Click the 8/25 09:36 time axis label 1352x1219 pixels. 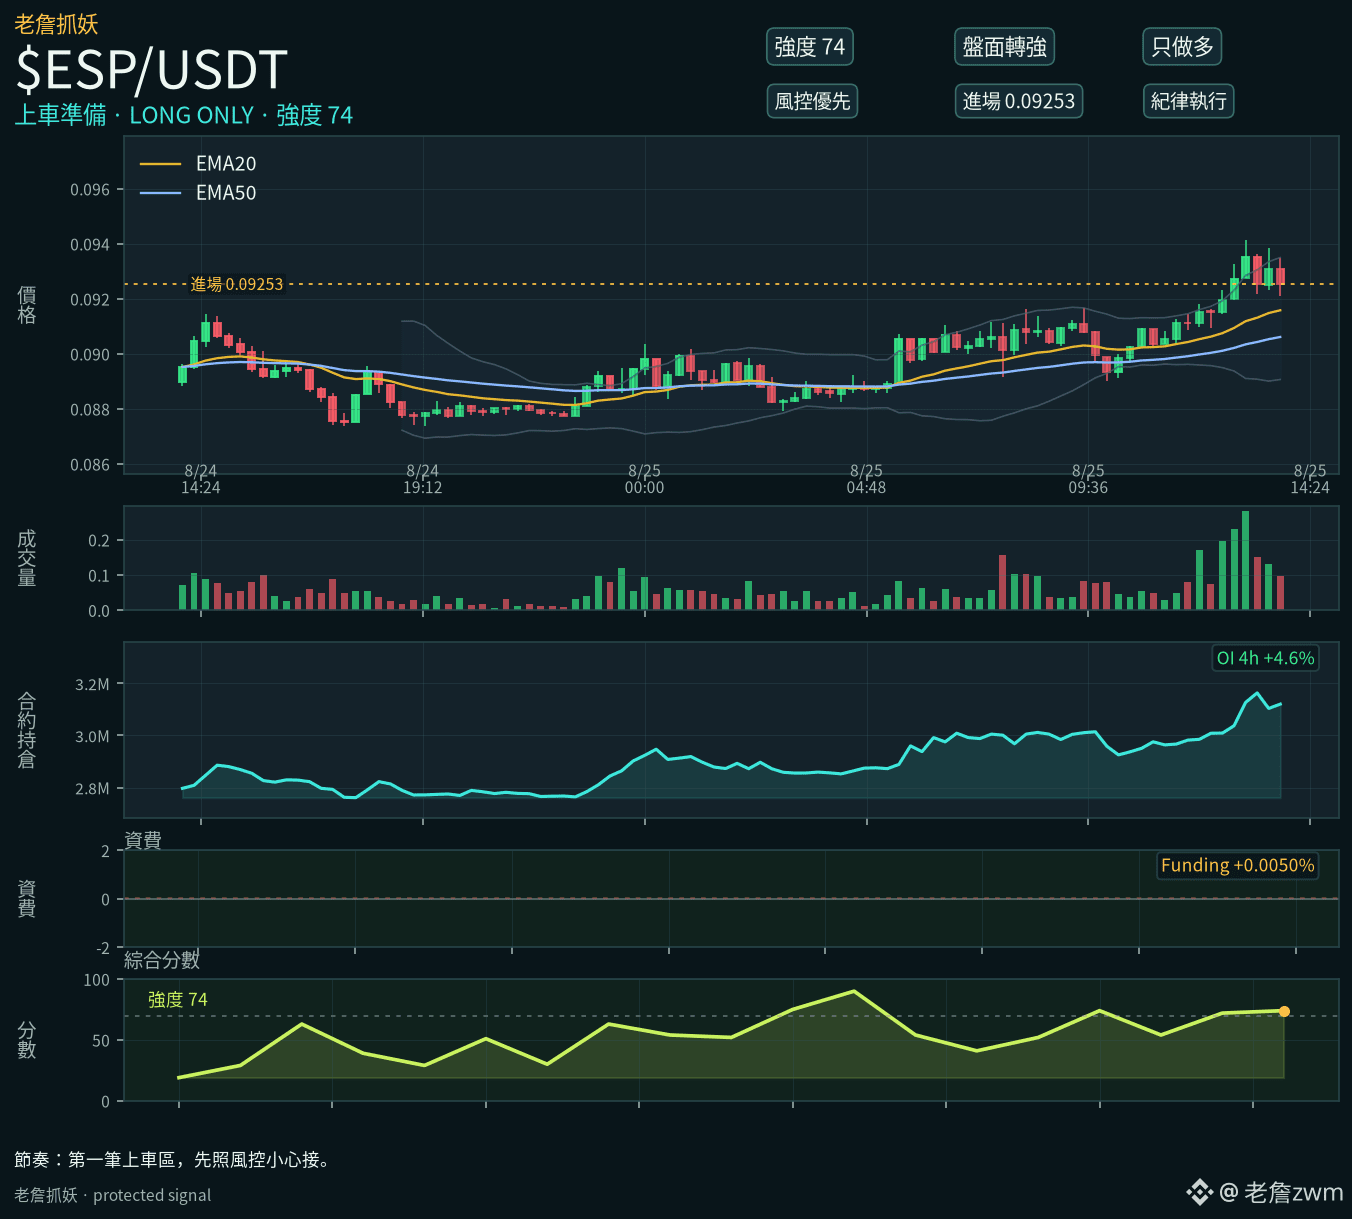(1088, 479)
